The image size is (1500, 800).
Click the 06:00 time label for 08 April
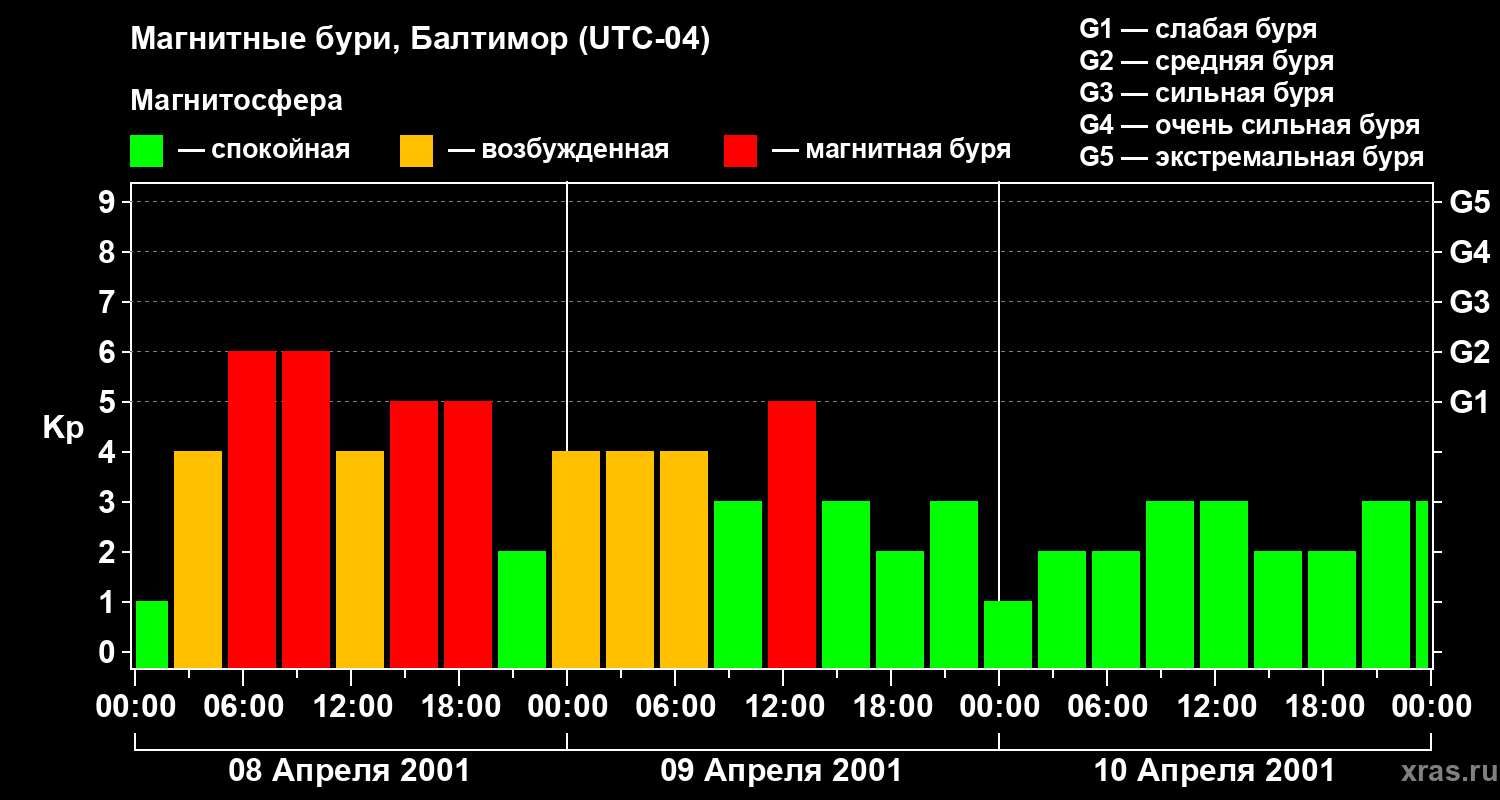[243, 707]
